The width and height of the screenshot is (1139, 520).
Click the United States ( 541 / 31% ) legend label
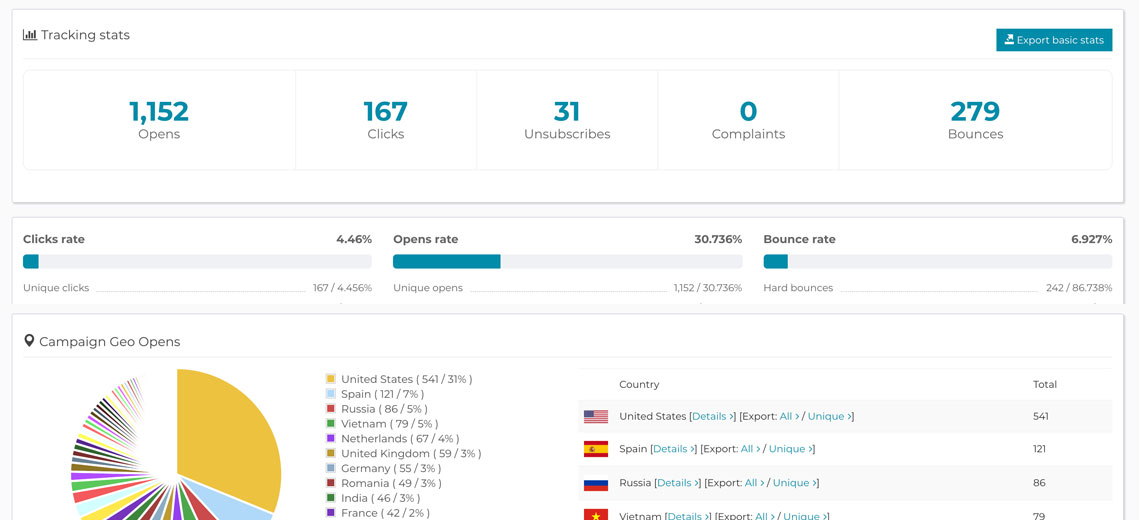[407, 378]
